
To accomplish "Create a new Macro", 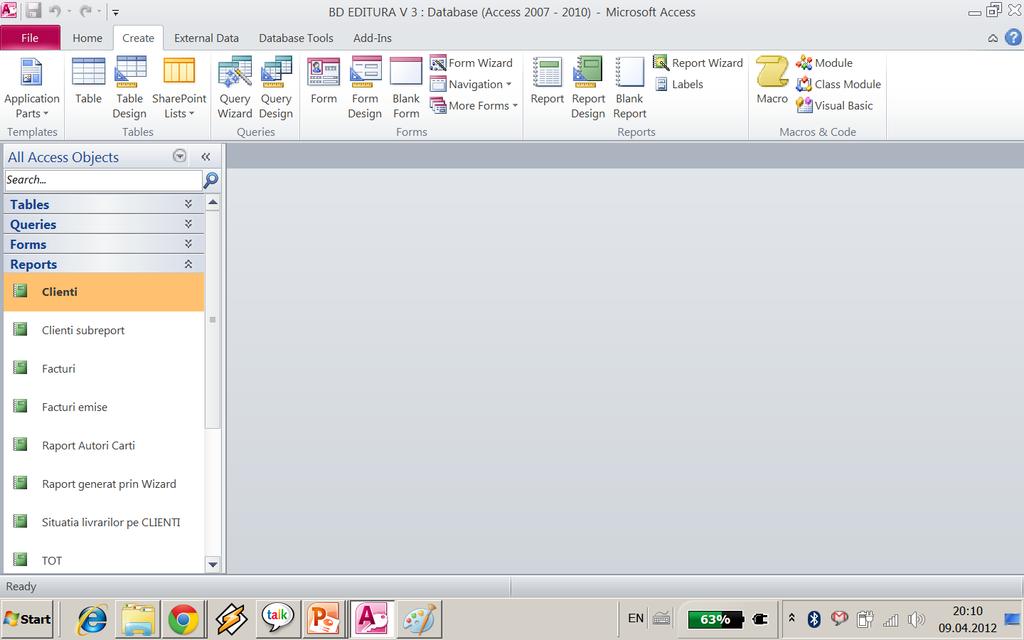I will 772,81.
